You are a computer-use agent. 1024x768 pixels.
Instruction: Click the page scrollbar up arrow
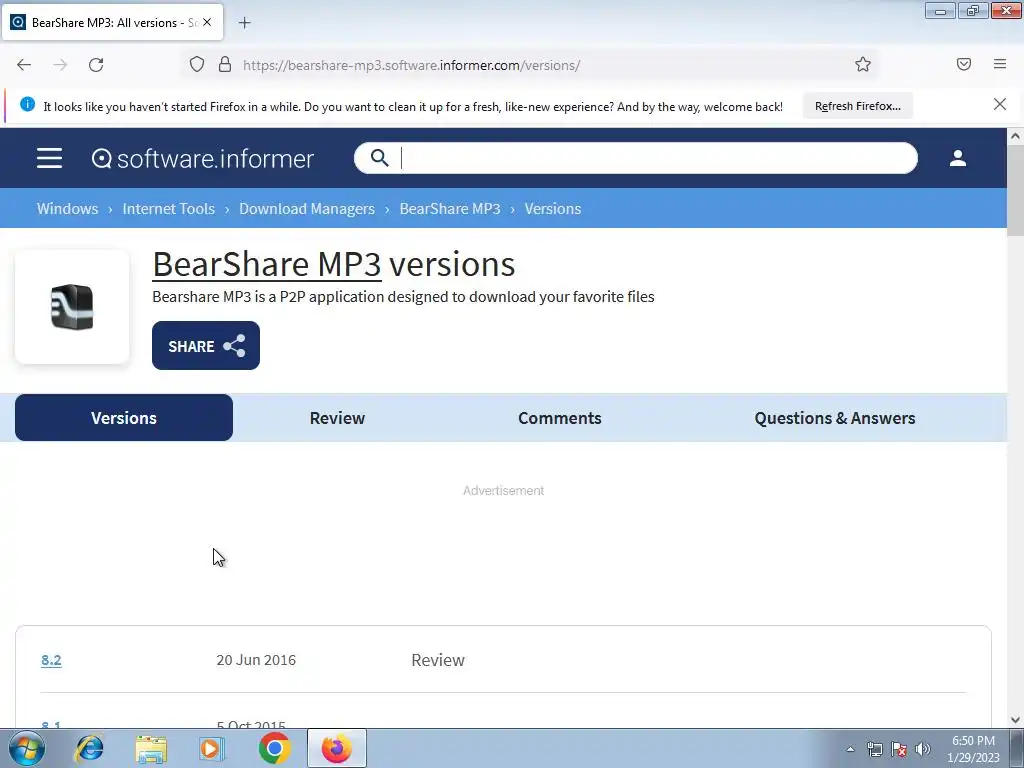(x=1015, y=136)
